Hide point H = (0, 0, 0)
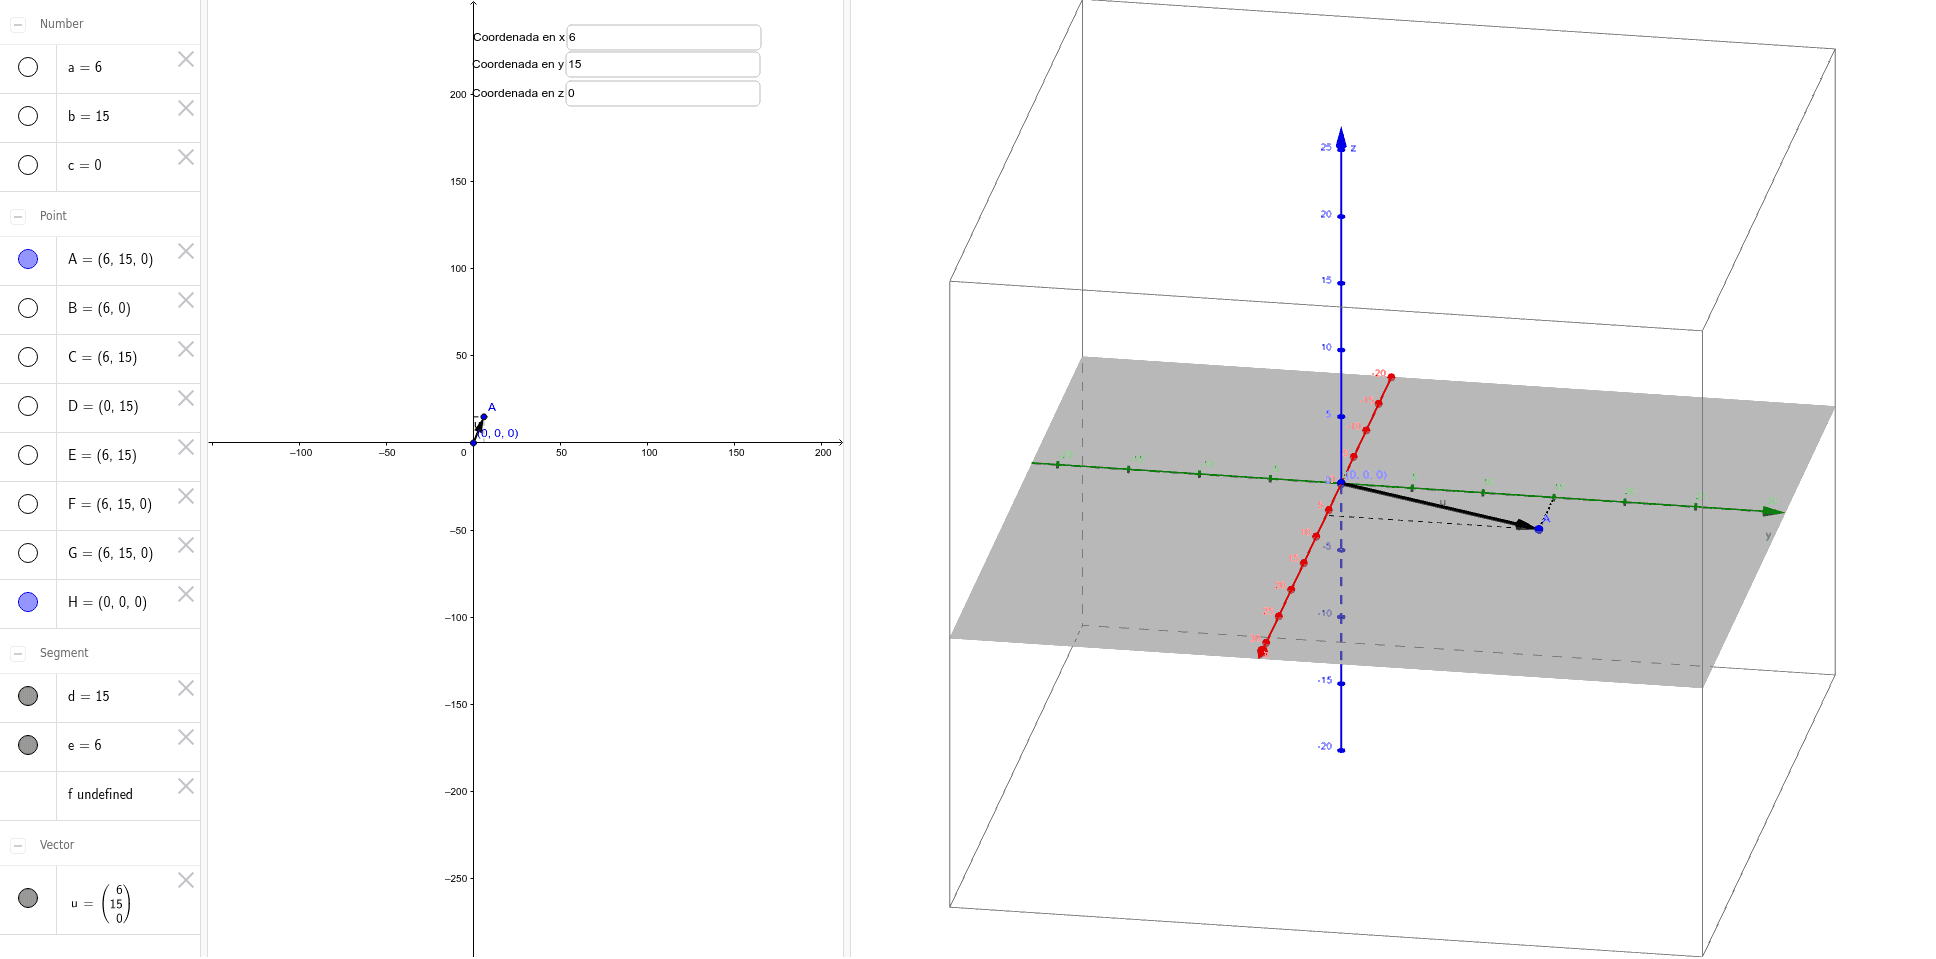 (28, 601)
